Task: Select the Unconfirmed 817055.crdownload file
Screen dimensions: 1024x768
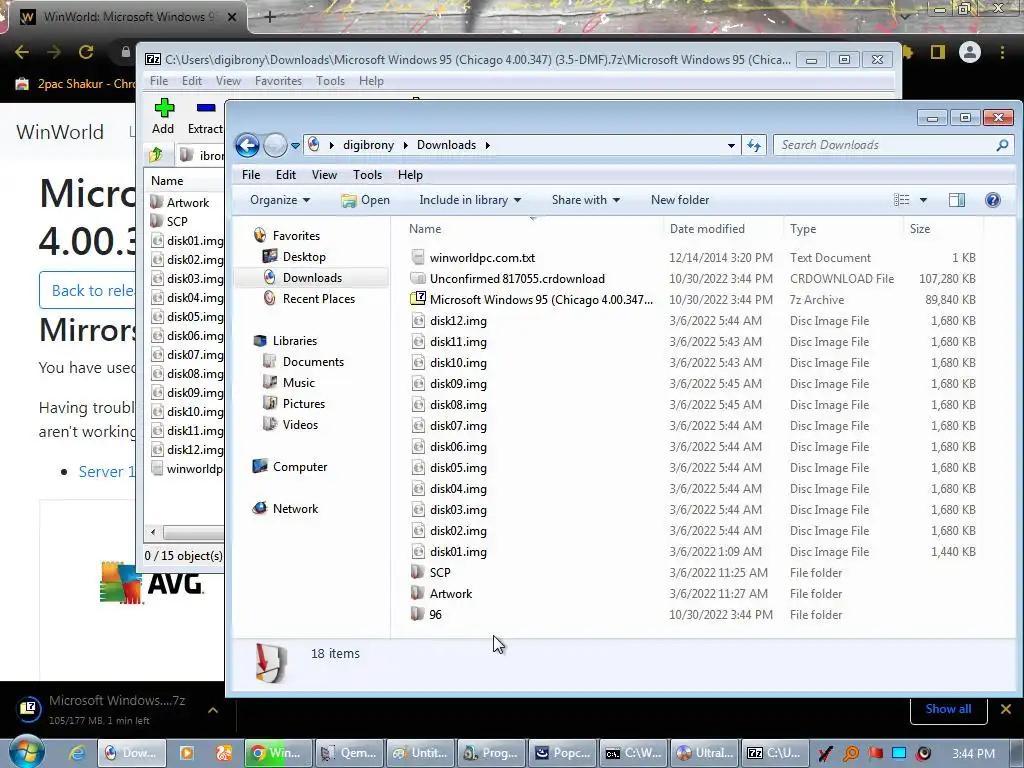Action: [517, 279]
